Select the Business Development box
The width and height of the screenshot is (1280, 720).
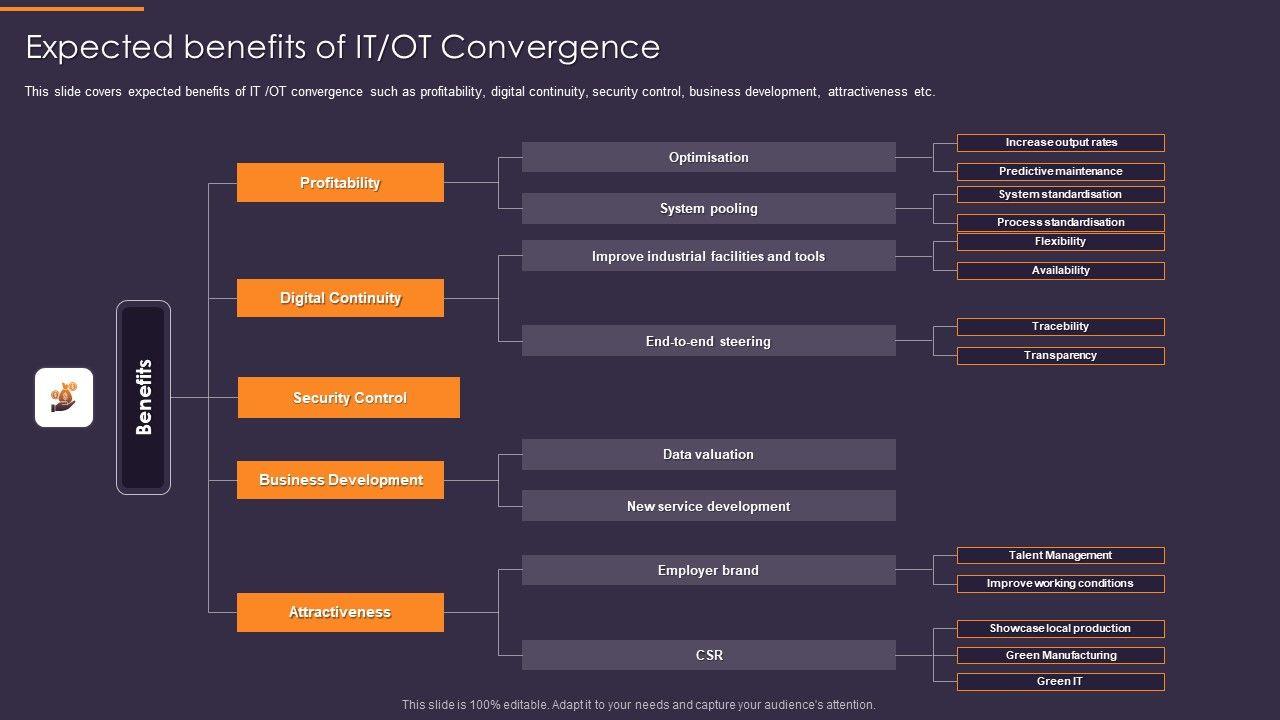(x=340, y=480)
